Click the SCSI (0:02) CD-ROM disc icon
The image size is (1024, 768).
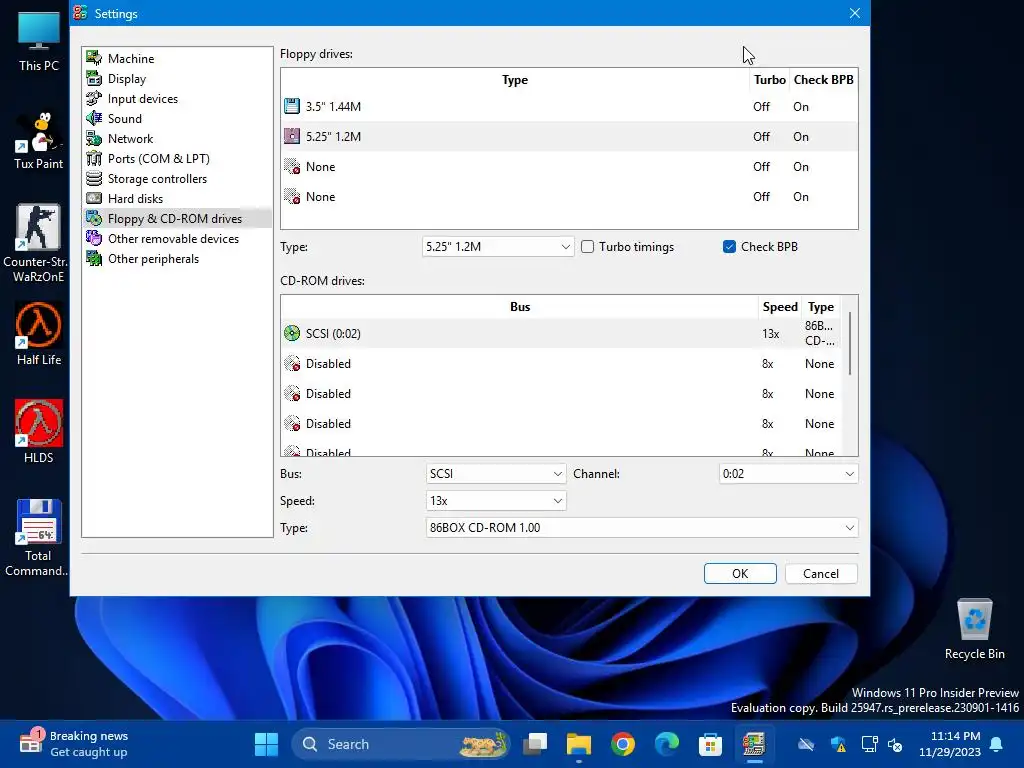pyautogui.click(x=292, y=333)
